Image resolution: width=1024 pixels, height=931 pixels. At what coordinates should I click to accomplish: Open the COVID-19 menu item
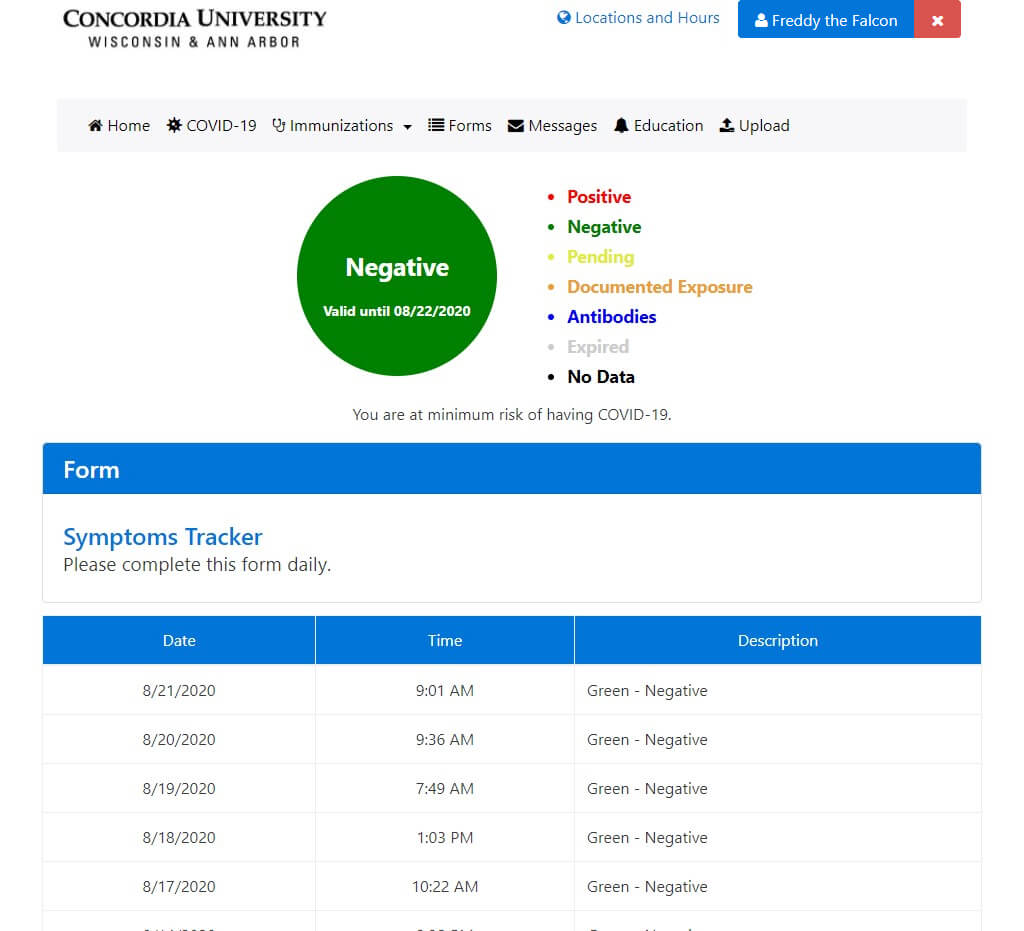[x=212, y=125]
